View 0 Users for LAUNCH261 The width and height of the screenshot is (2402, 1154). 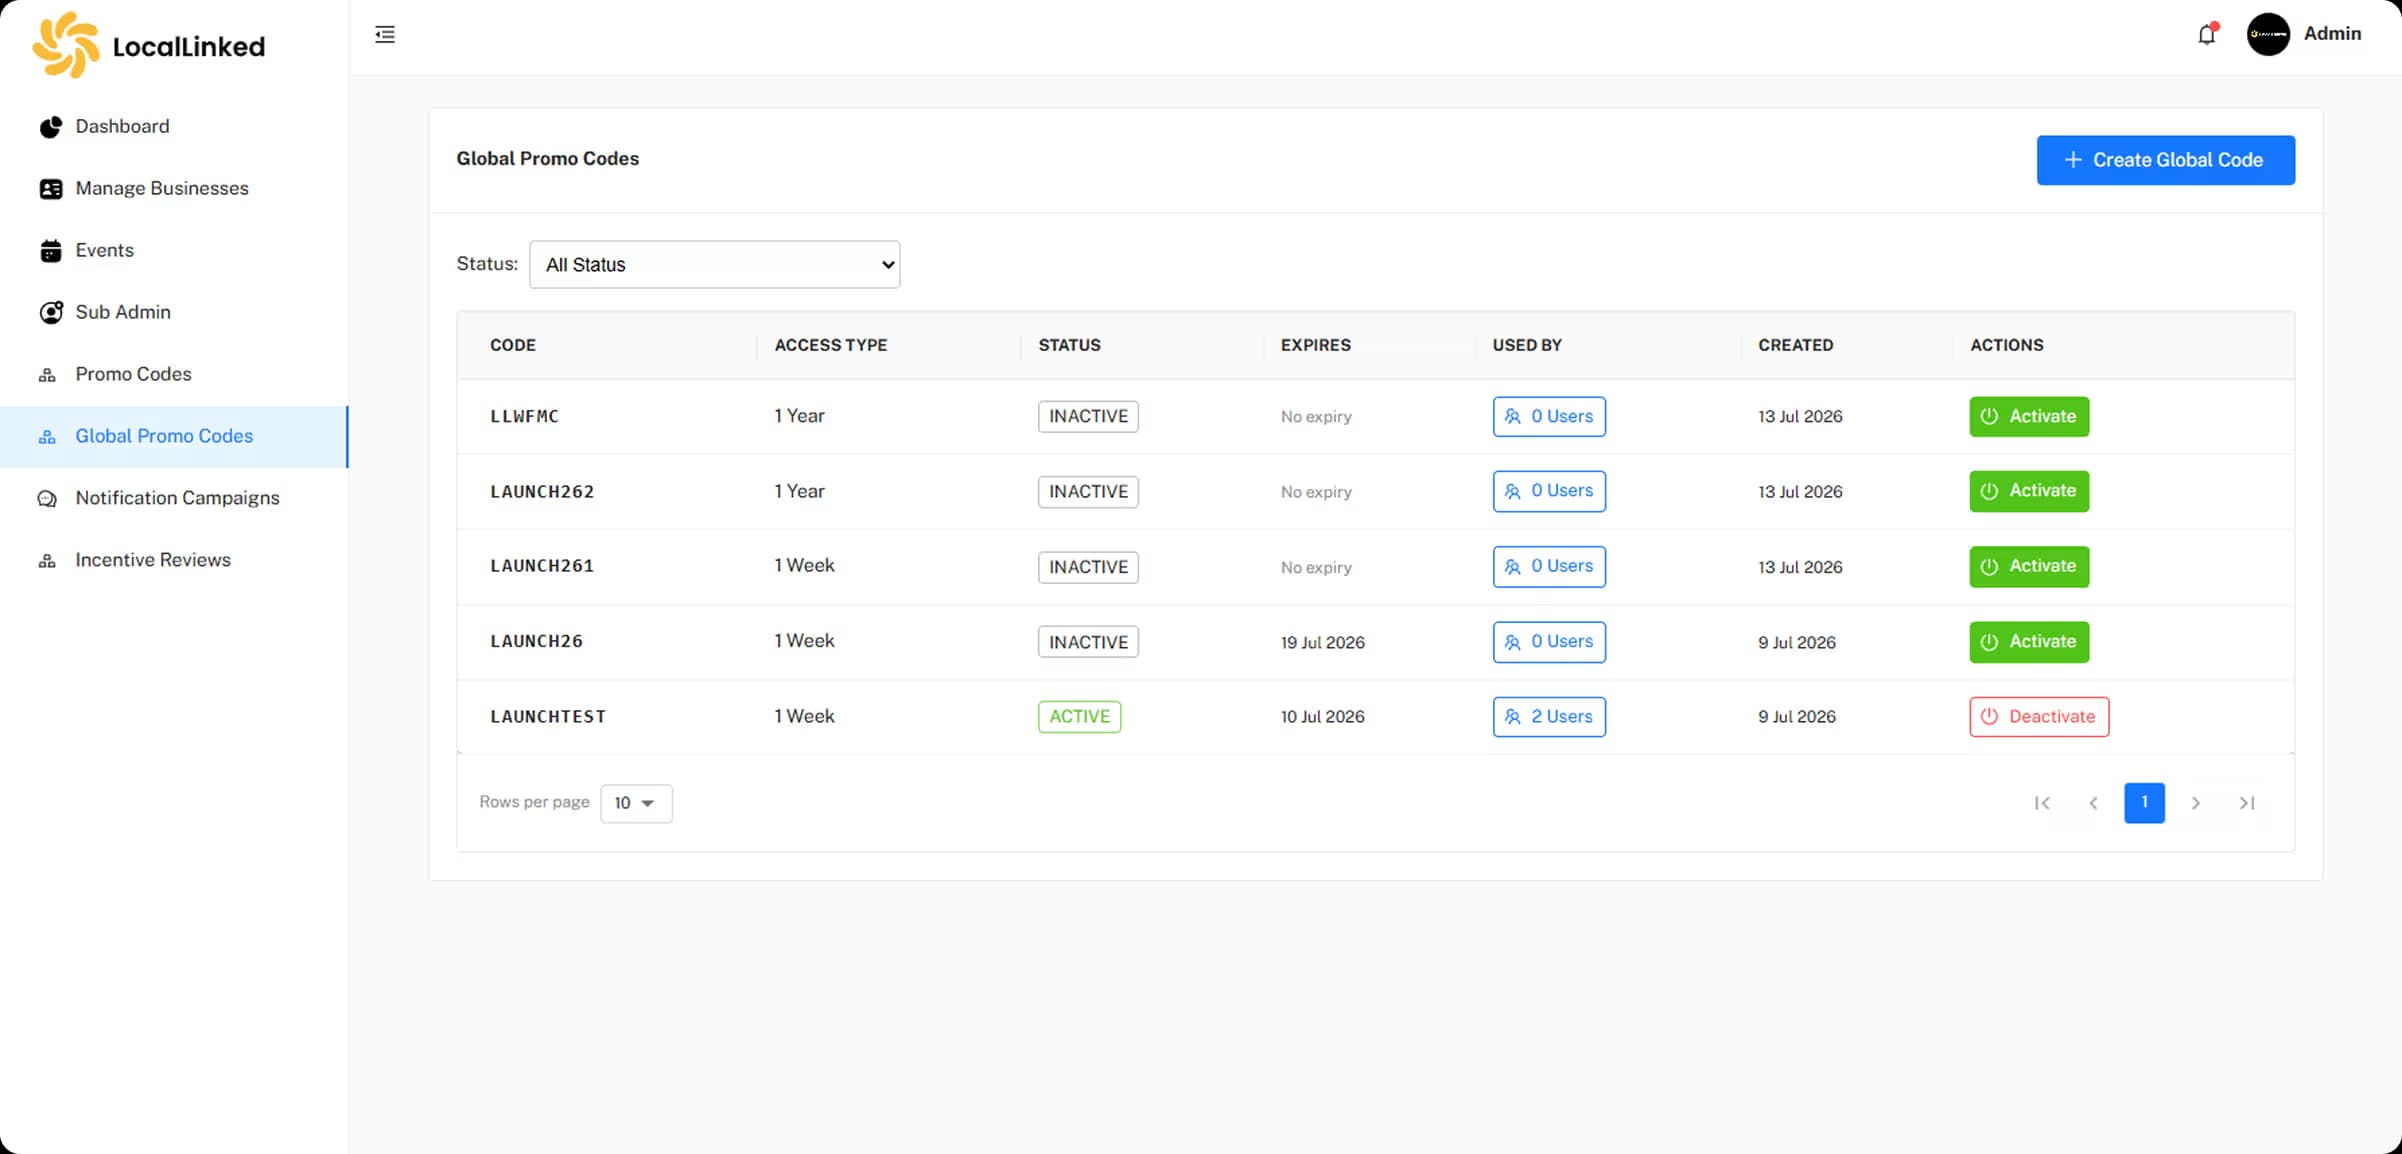(x=1549, y=566)
